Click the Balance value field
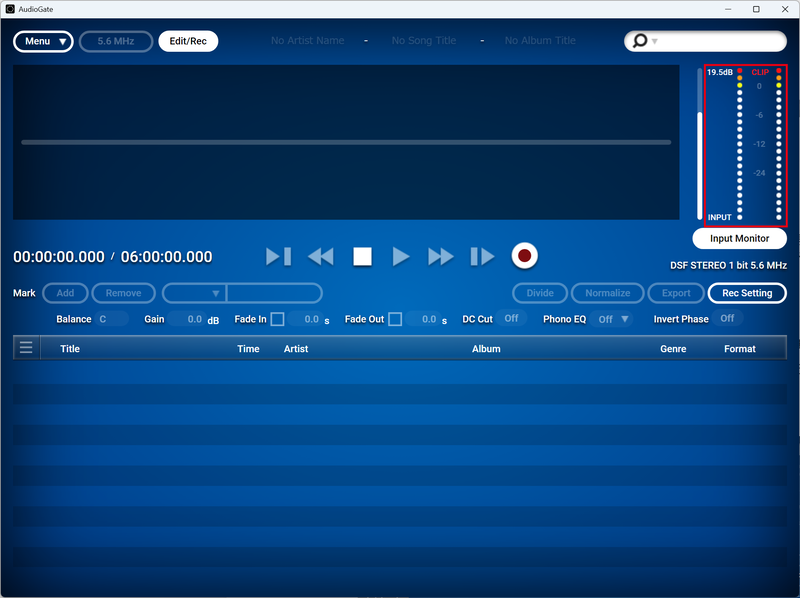Image resolution: width=800 pixels, height=598 pixels. point(112,319)
